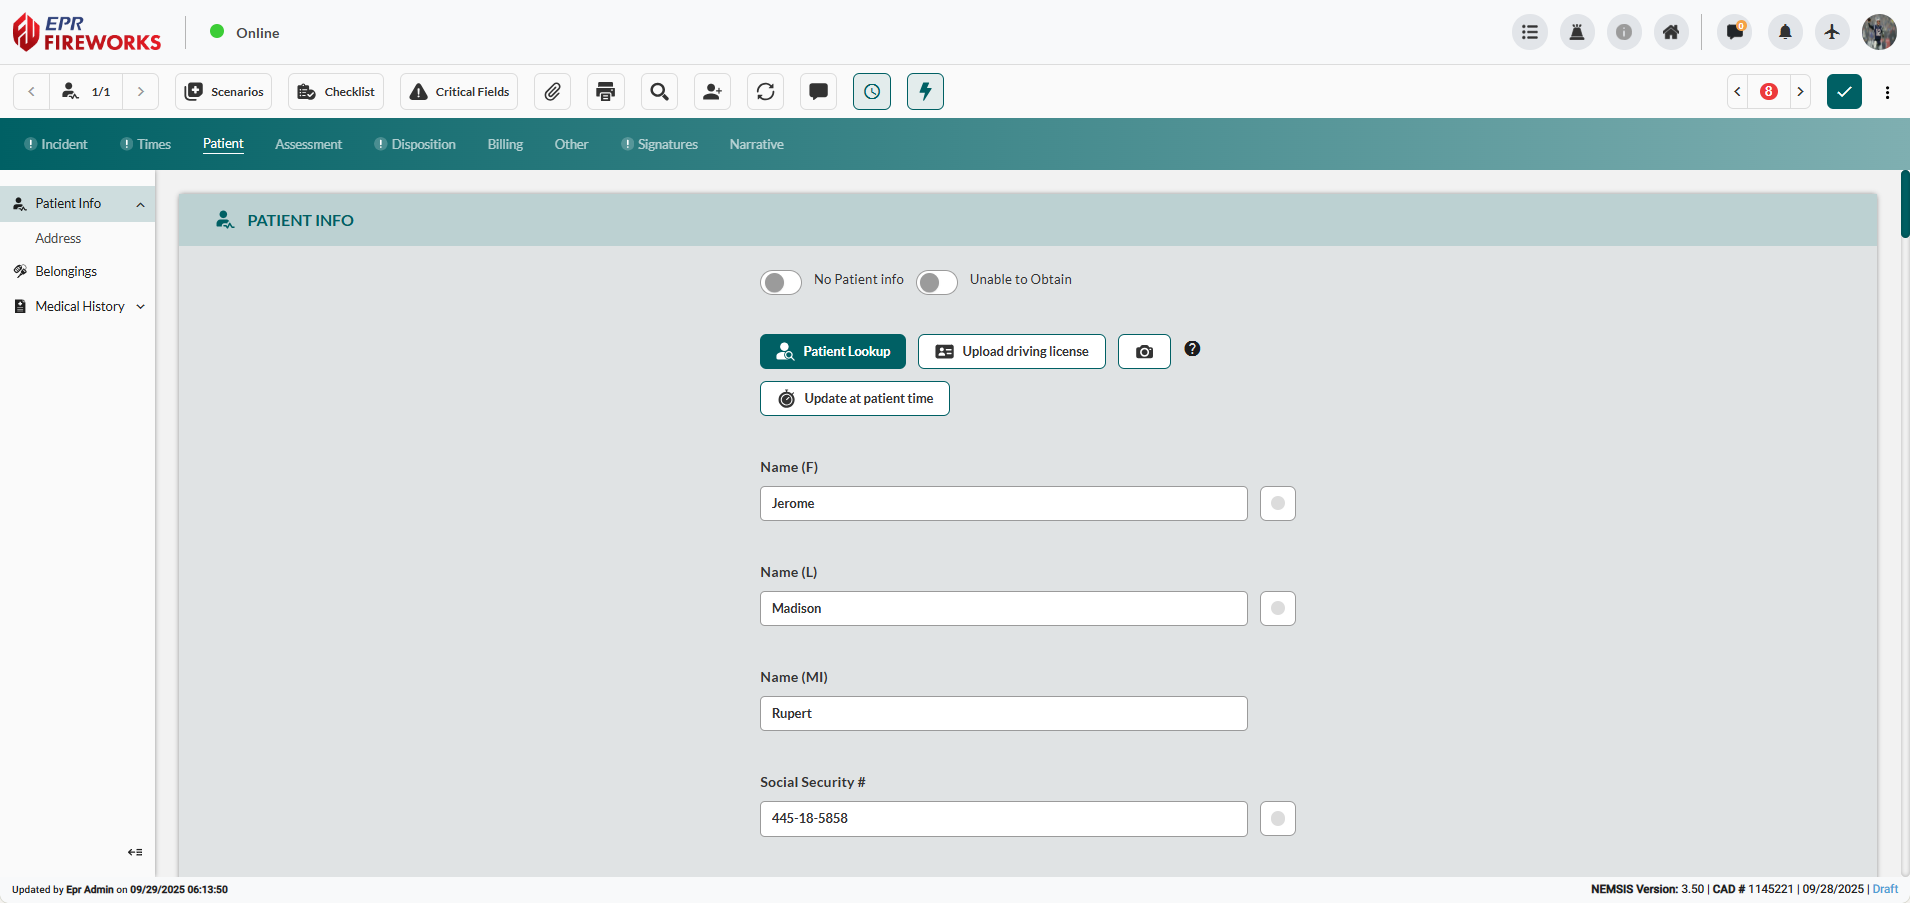
Task: Click the add patient icon
Action: 712,92
